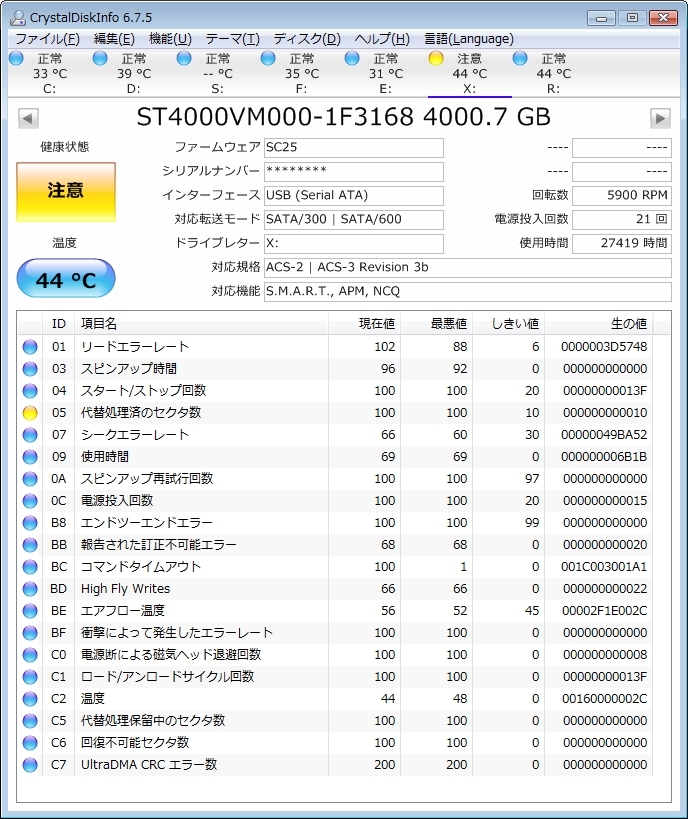Click status icon for 07 シークエラーレート

click(30, 435)
